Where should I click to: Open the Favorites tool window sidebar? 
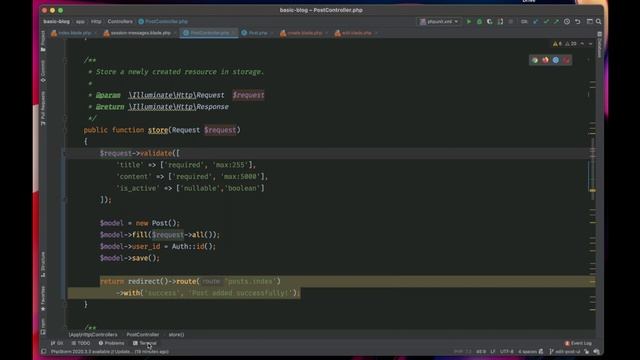[43, 298]
